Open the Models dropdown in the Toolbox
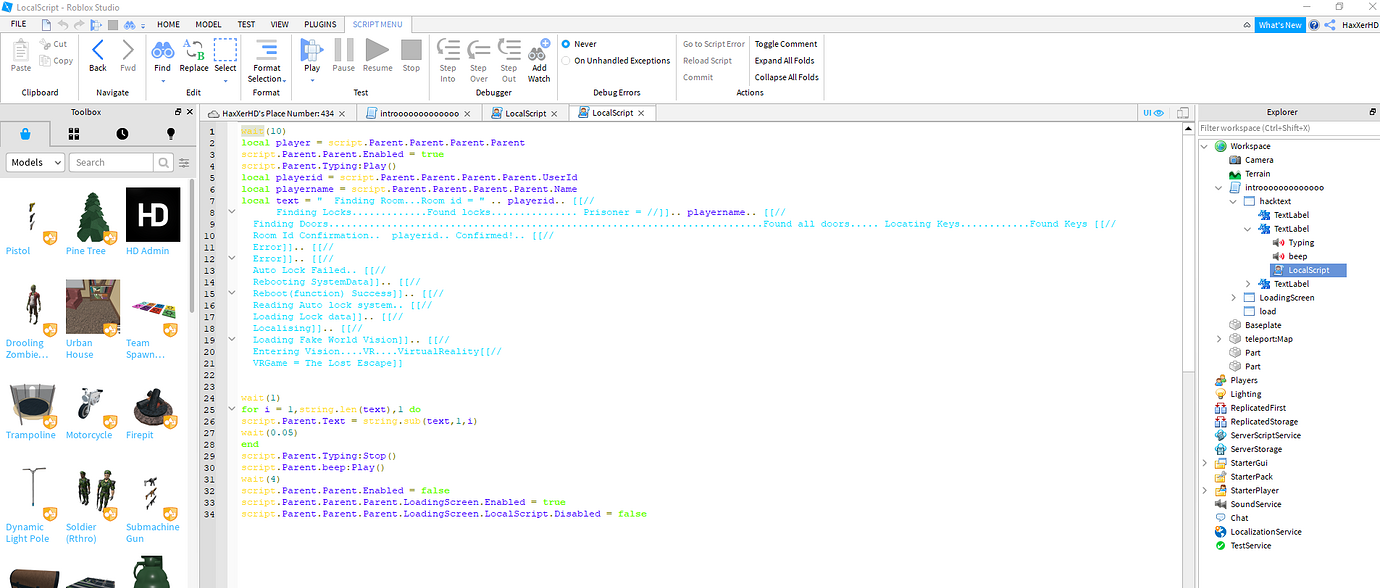1380x588 pixels. (x=34, y=161)
